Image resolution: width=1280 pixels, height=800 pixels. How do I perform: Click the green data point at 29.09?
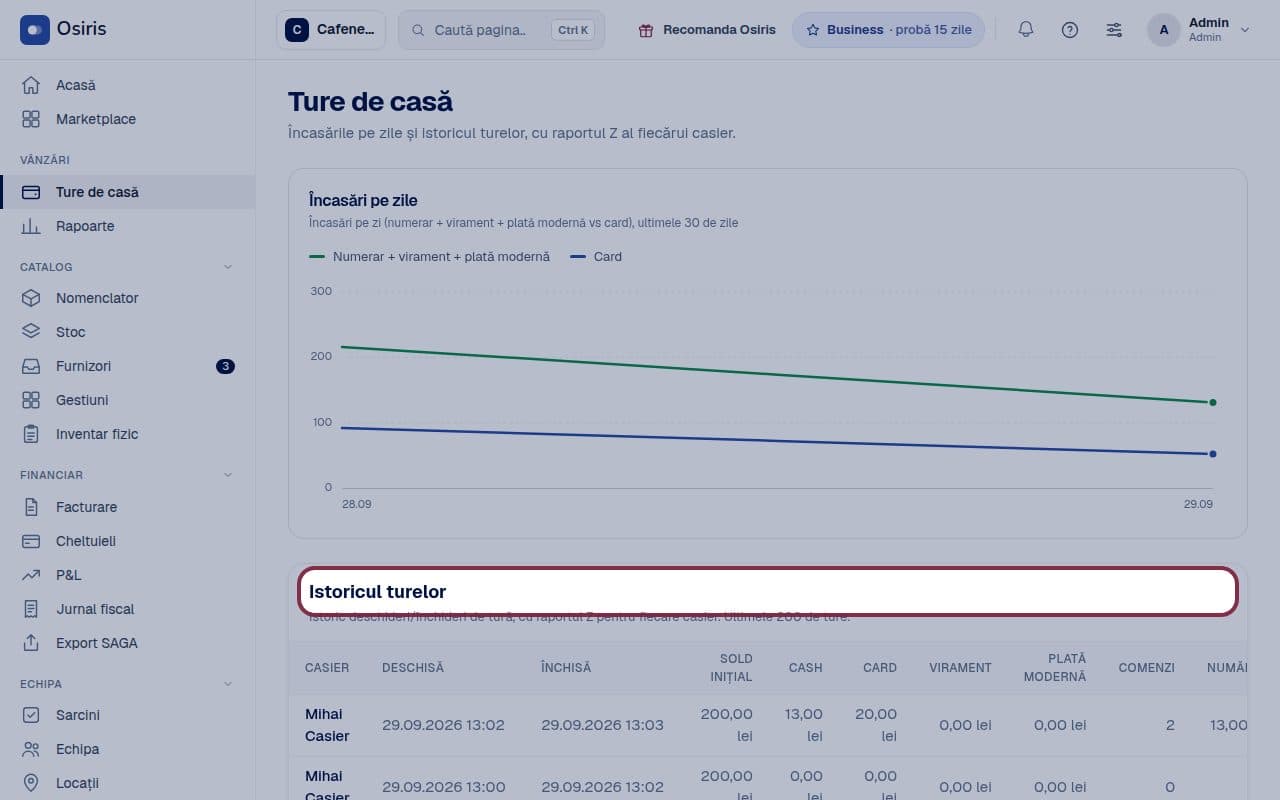1213,402
